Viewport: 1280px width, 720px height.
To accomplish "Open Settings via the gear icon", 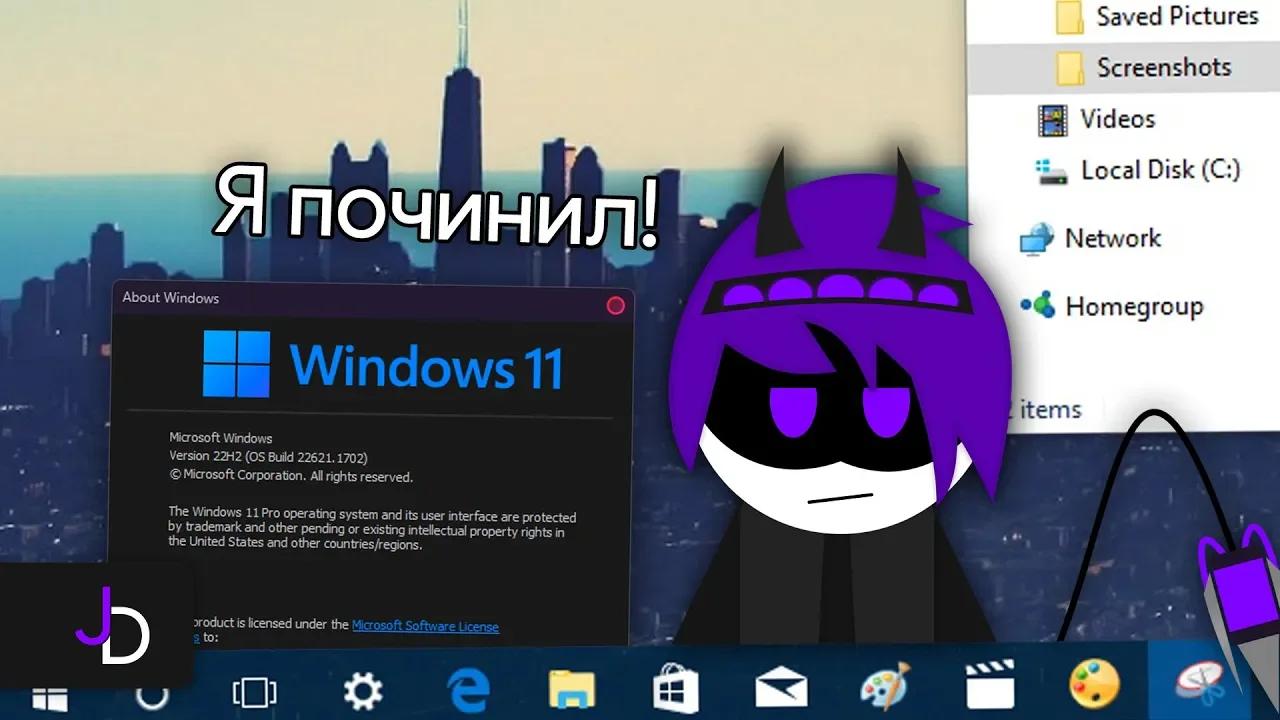I will pos(364,688).
